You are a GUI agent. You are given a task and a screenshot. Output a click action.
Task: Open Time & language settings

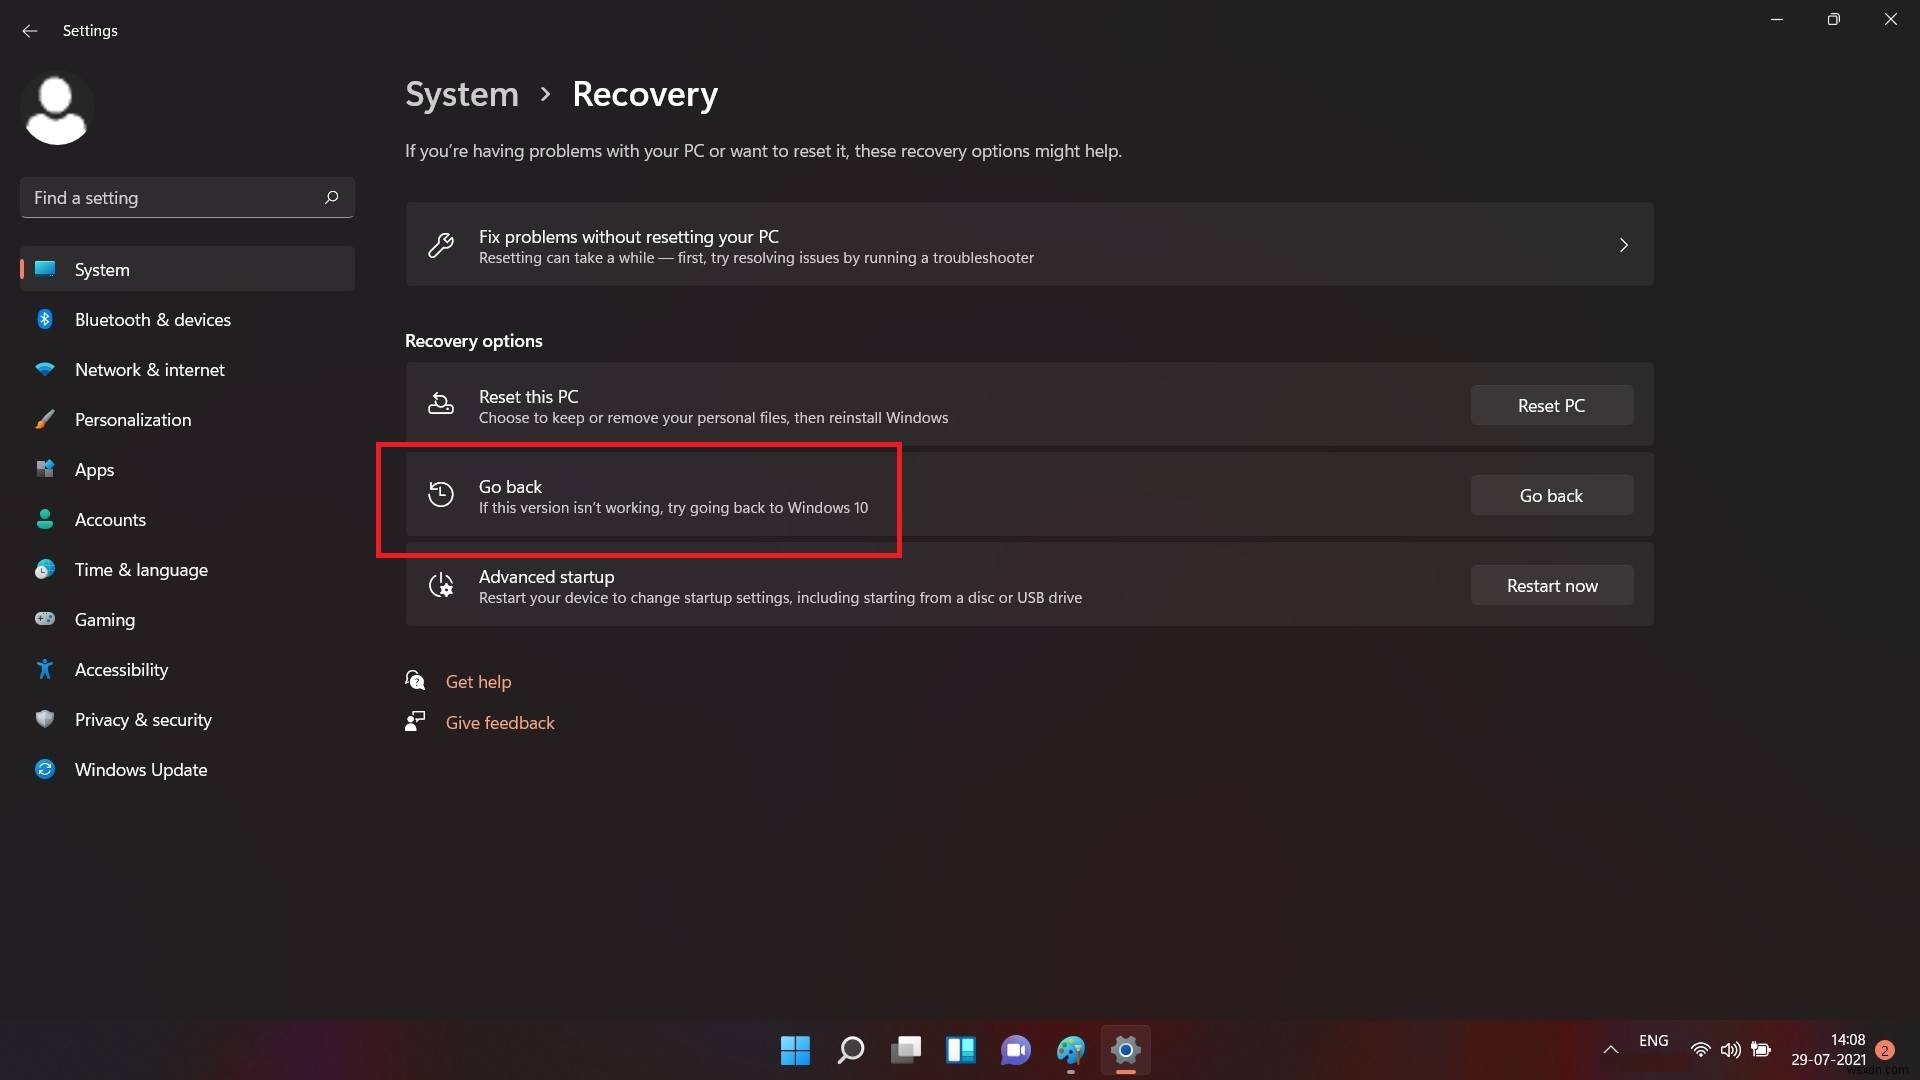140,568
